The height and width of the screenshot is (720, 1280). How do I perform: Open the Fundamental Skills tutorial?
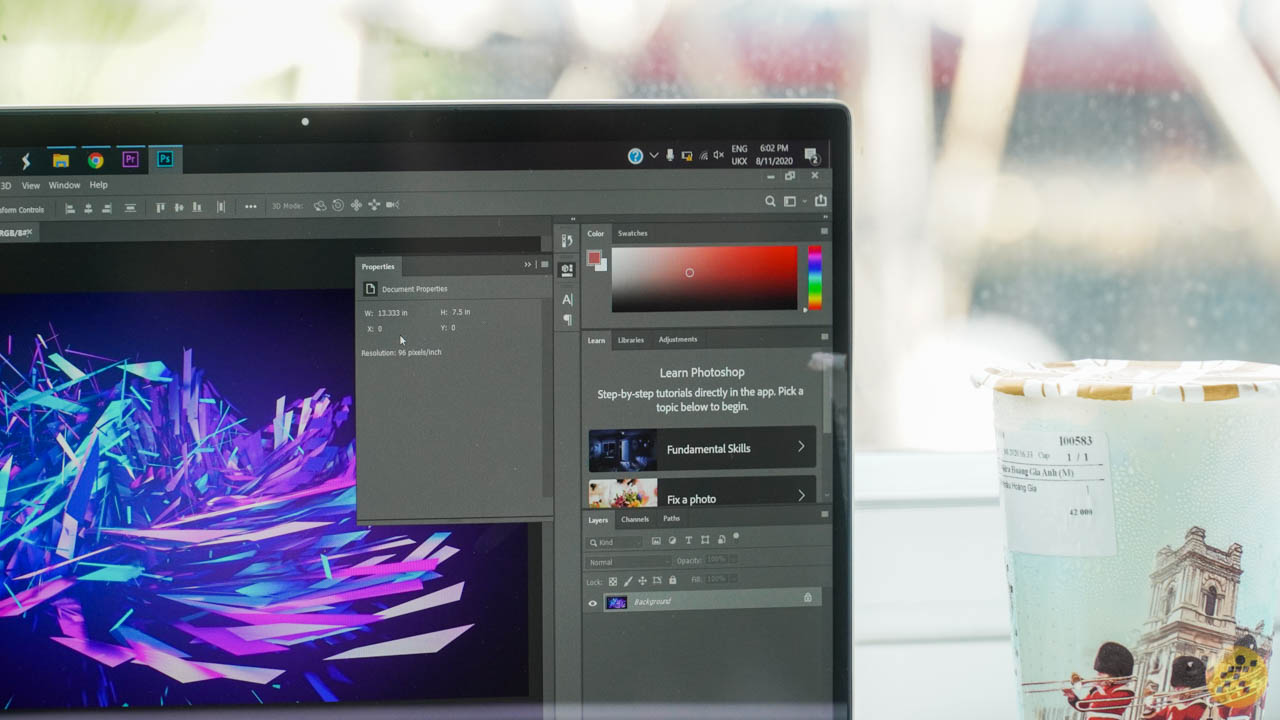click(x=702, y=449)
